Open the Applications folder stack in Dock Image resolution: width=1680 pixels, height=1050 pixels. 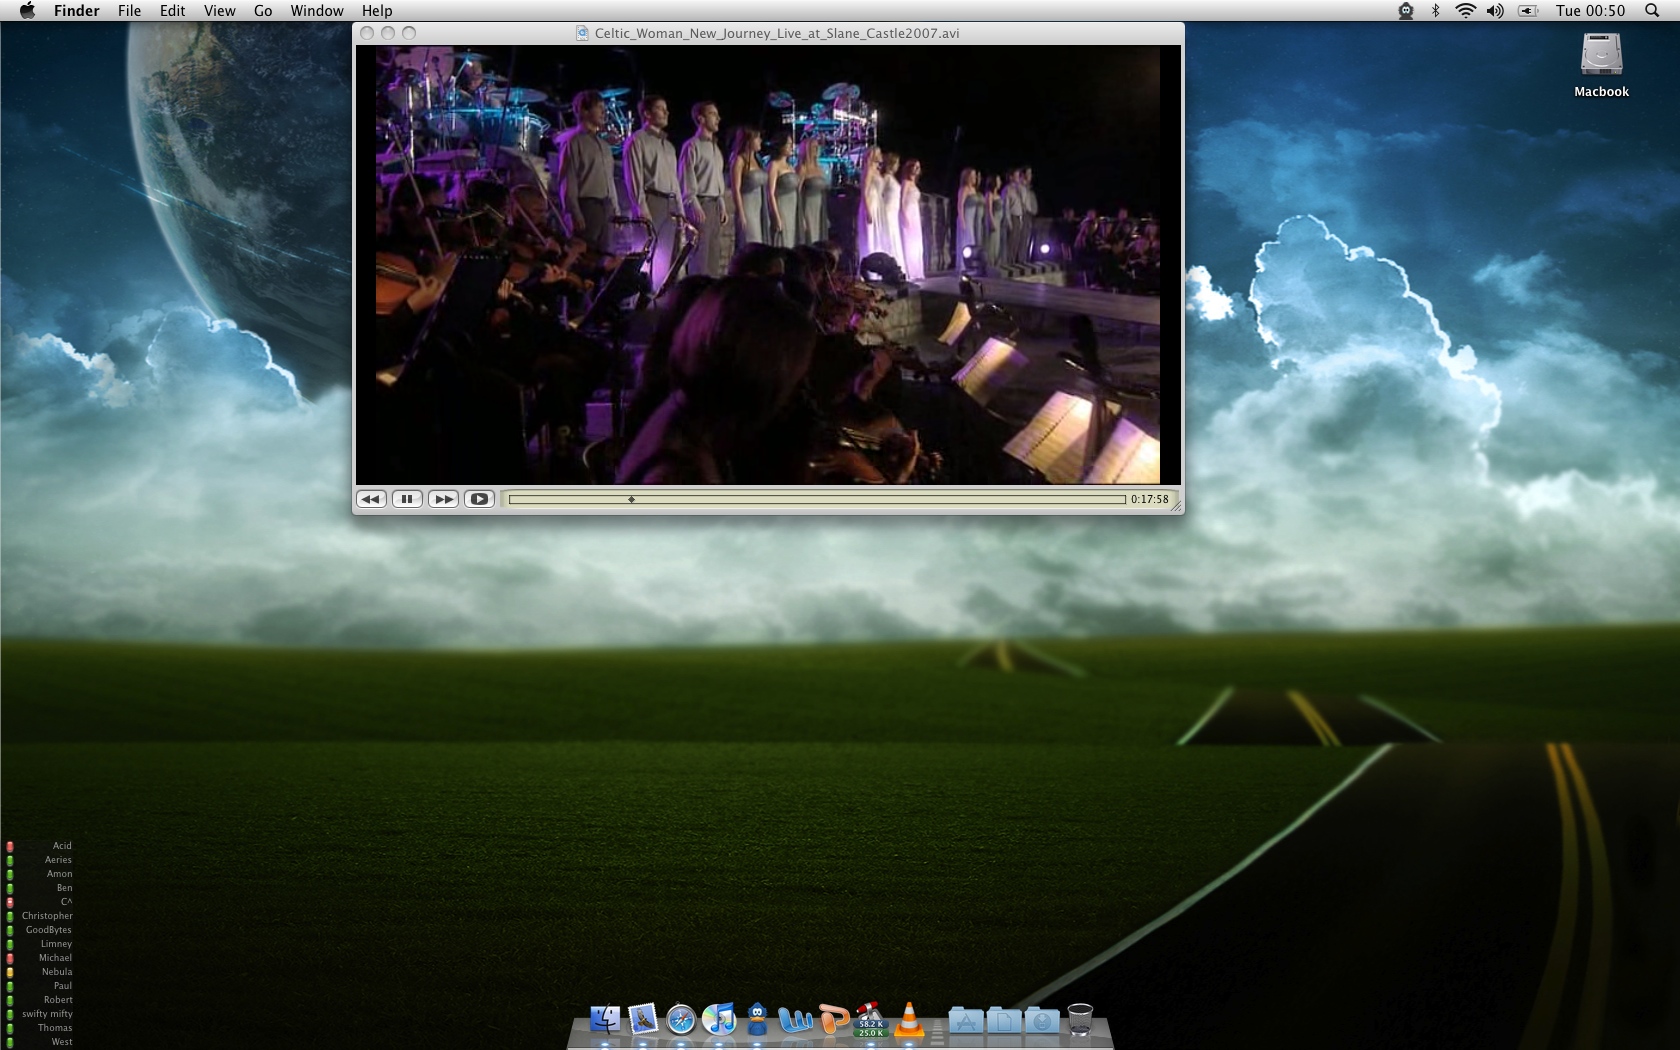(966, 1020)
